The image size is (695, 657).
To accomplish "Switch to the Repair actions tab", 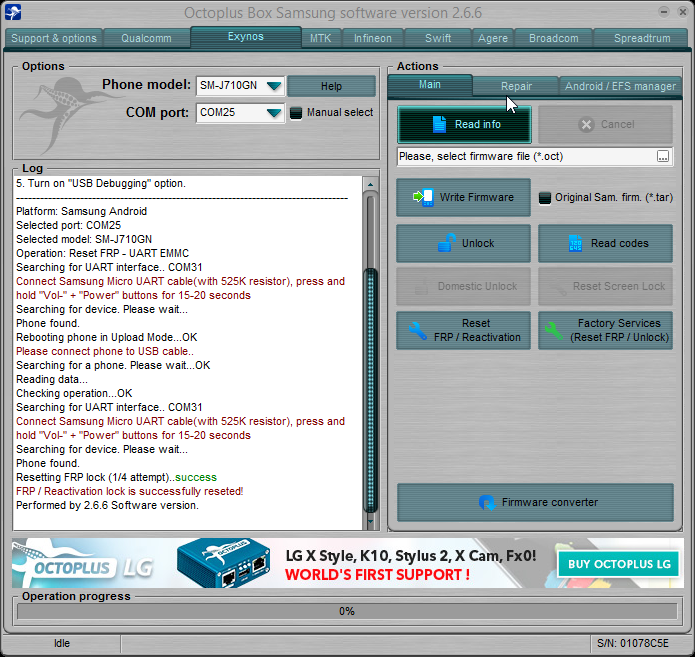I will click(x=516, y=86).
